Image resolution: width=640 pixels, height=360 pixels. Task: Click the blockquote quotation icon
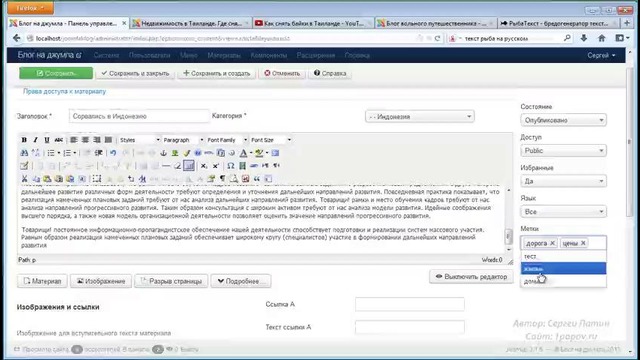(256, 179)
